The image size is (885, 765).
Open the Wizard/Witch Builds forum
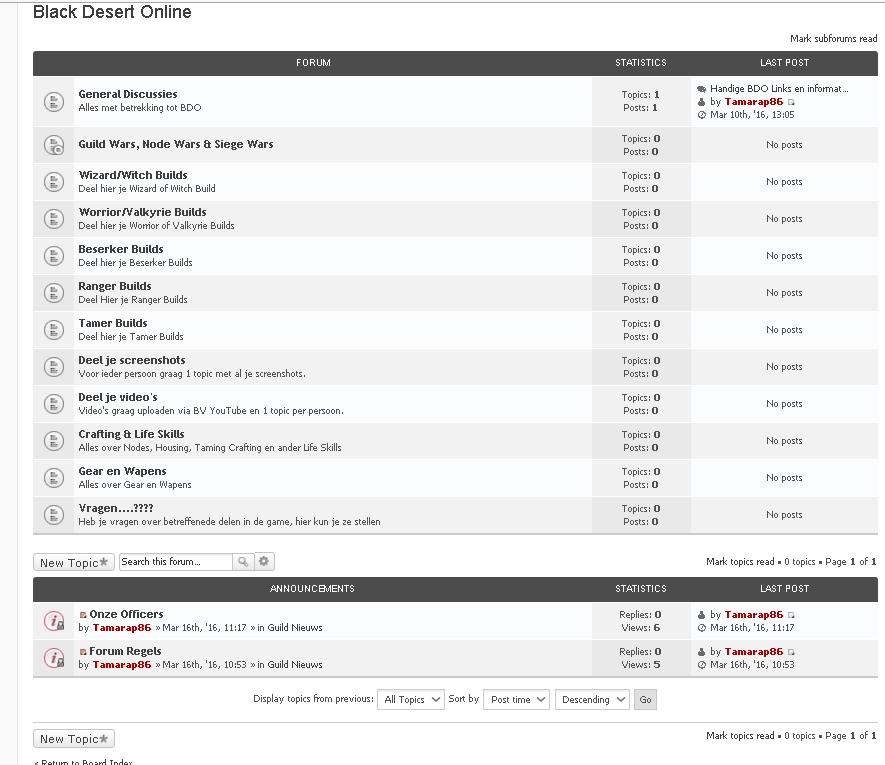tap(133, 176)
